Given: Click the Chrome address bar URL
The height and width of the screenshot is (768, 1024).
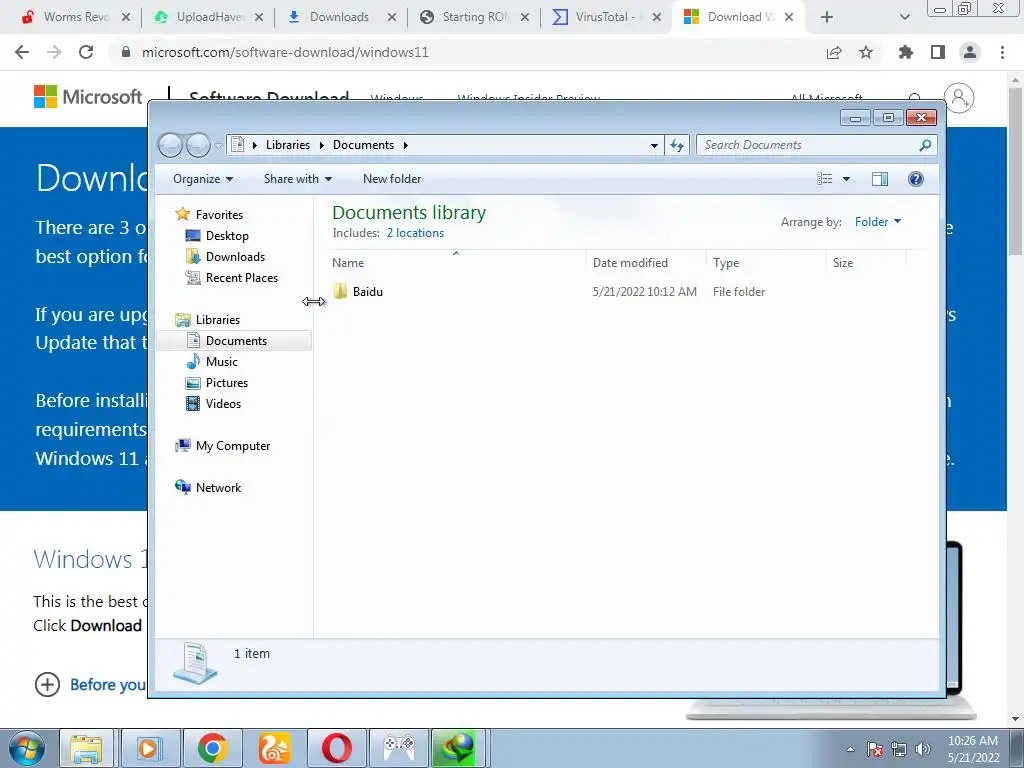Looking at the screenshot, I should point(285,52).
